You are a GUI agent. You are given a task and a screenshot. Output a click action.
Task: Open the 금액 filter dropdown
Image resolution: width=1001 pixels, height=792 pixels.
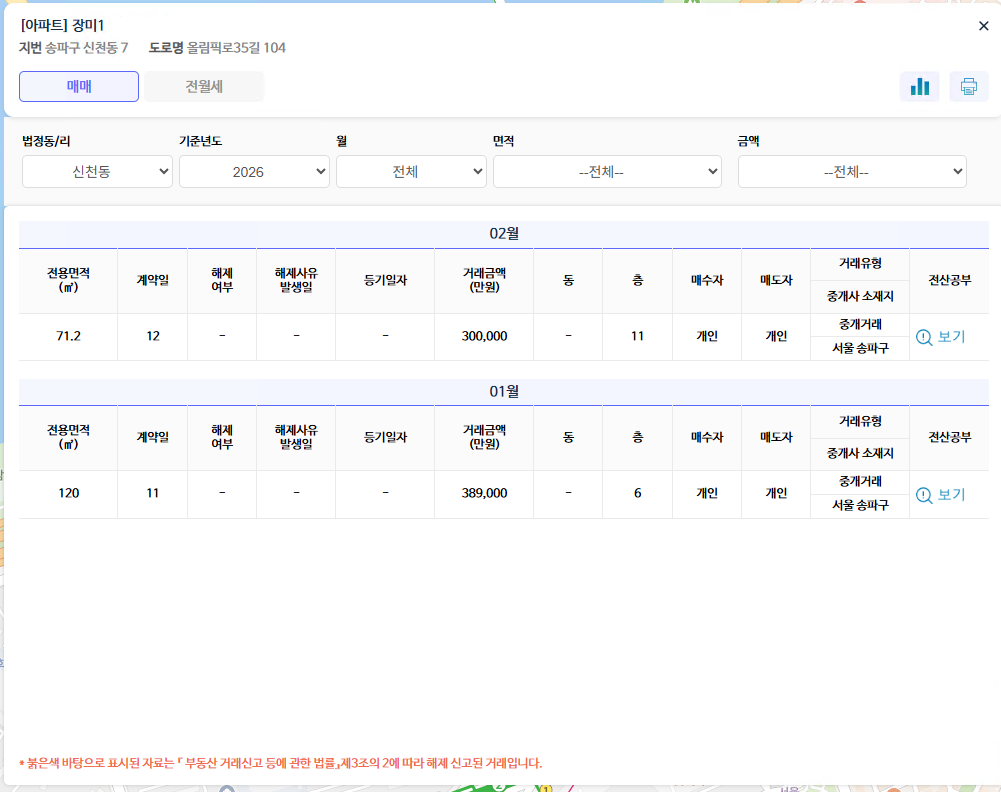(852, 172)
